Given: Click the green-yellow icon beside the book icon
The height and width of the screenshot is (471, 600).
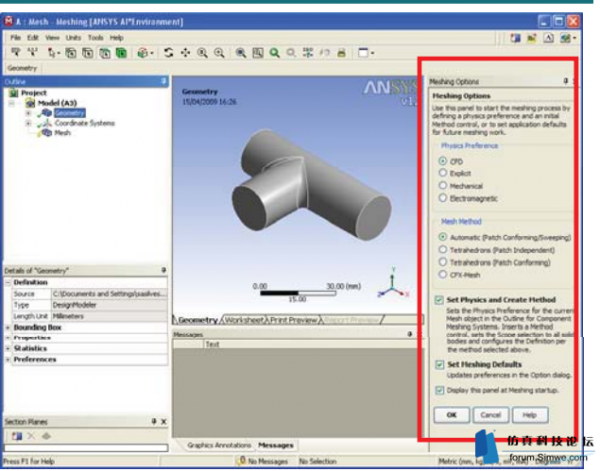Looking at the screenshot, I should pyautogui.click(x=532, y=38).
